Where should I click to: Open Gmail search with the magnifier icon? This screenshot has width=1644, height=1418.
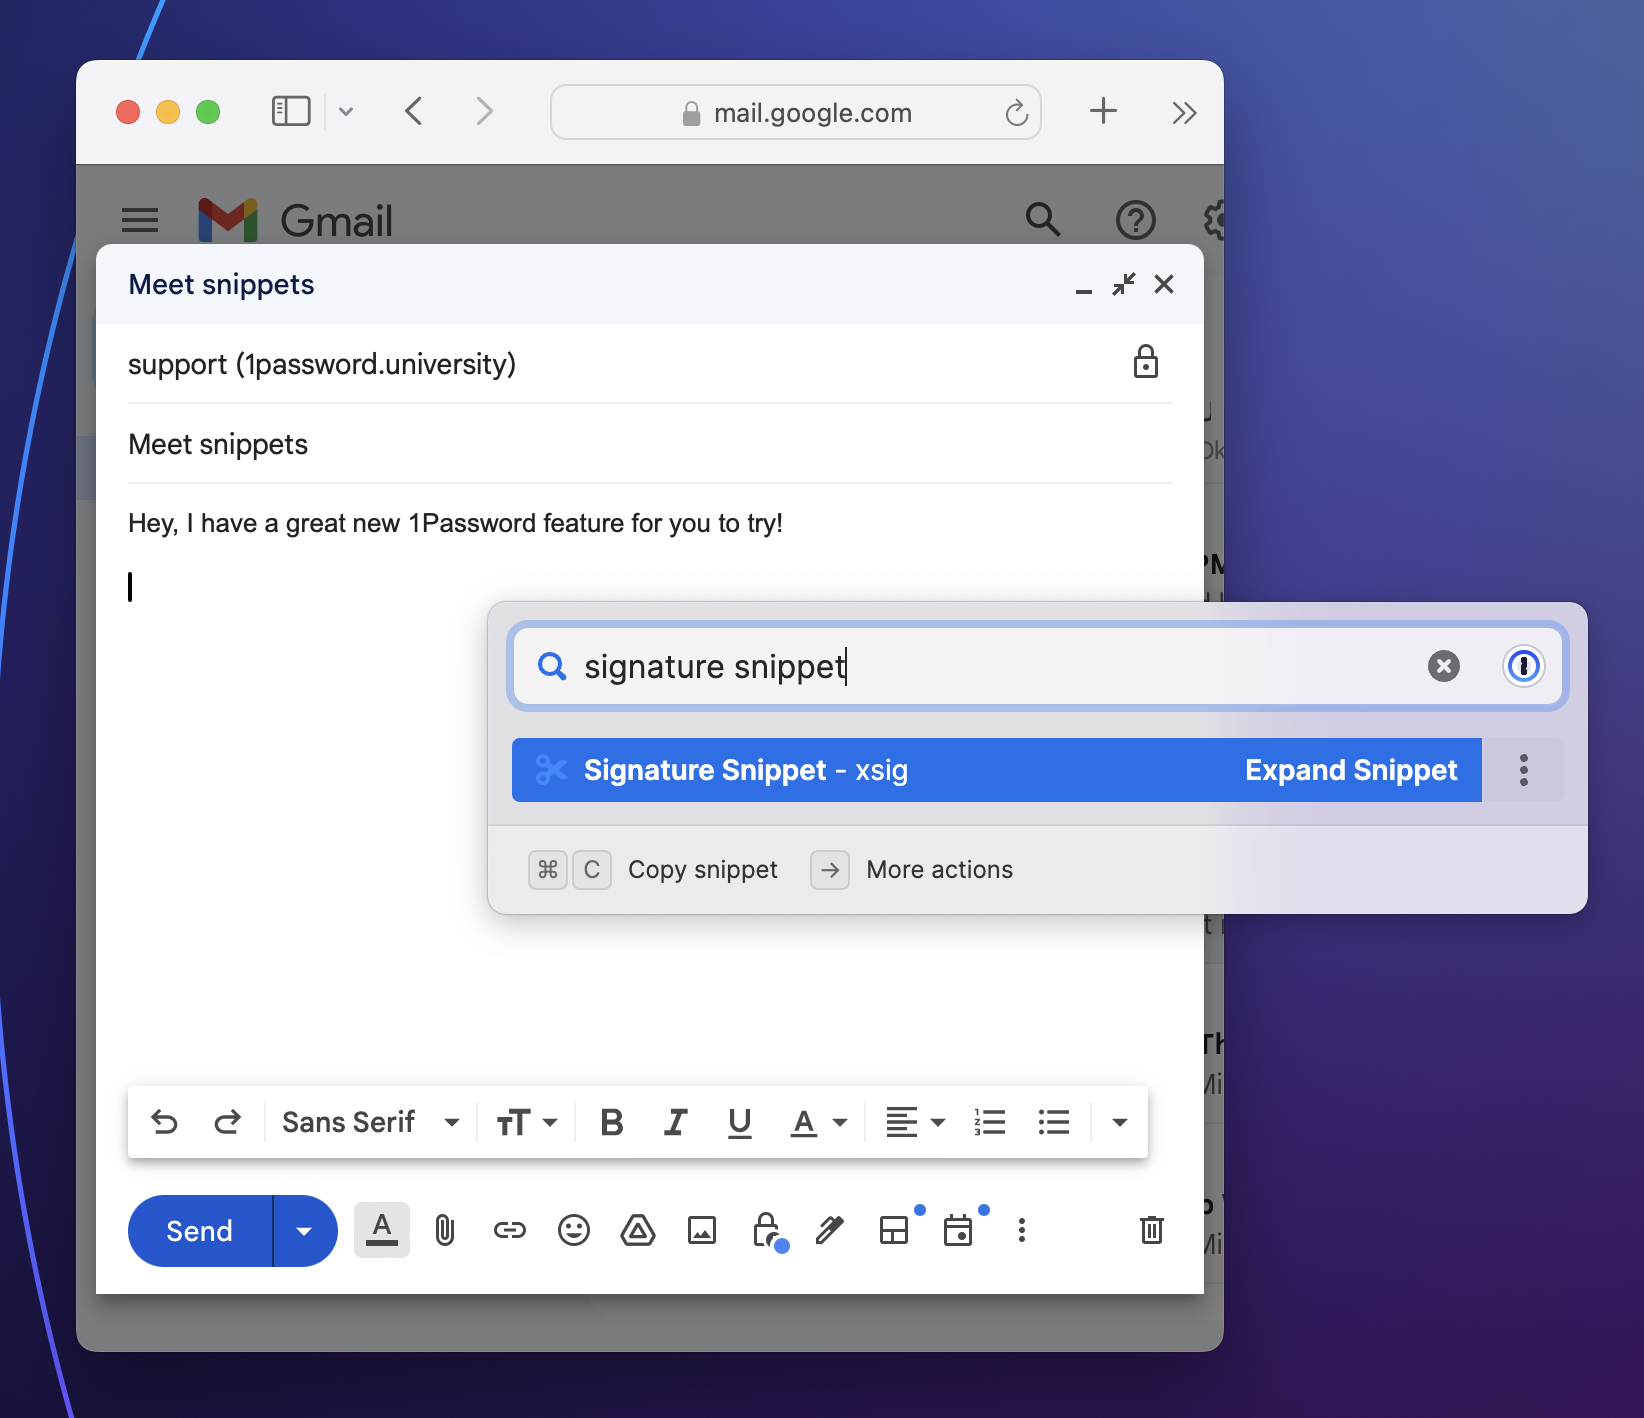point(1043,219)
